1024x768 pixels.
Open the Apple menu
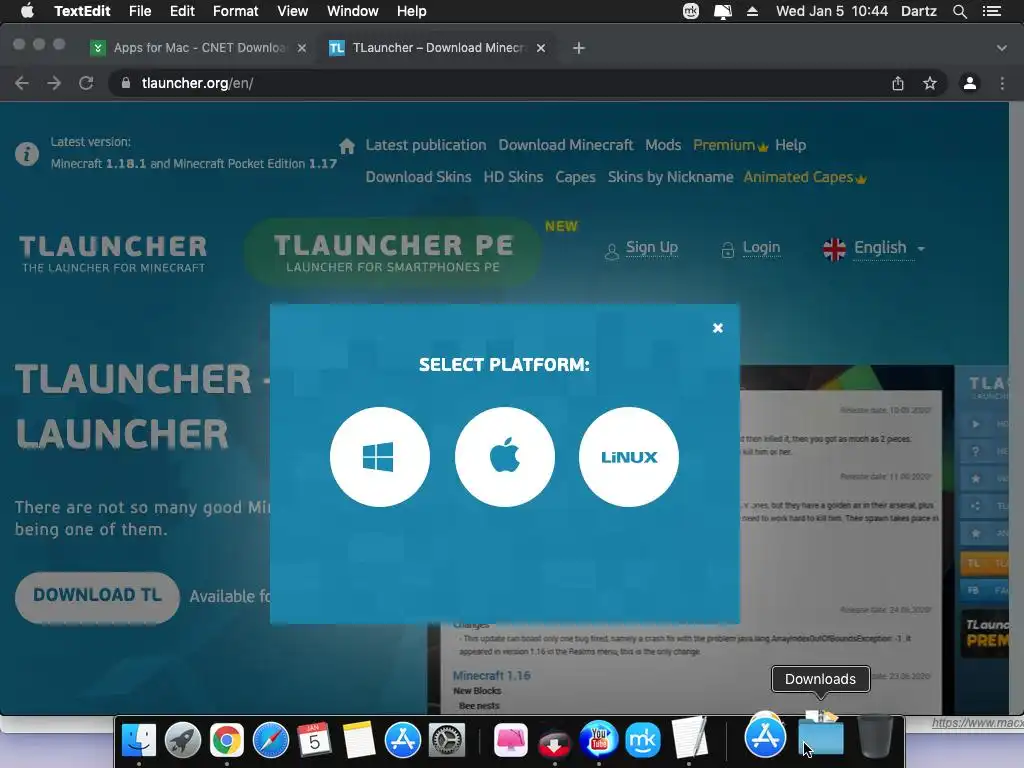coord(27,11)
